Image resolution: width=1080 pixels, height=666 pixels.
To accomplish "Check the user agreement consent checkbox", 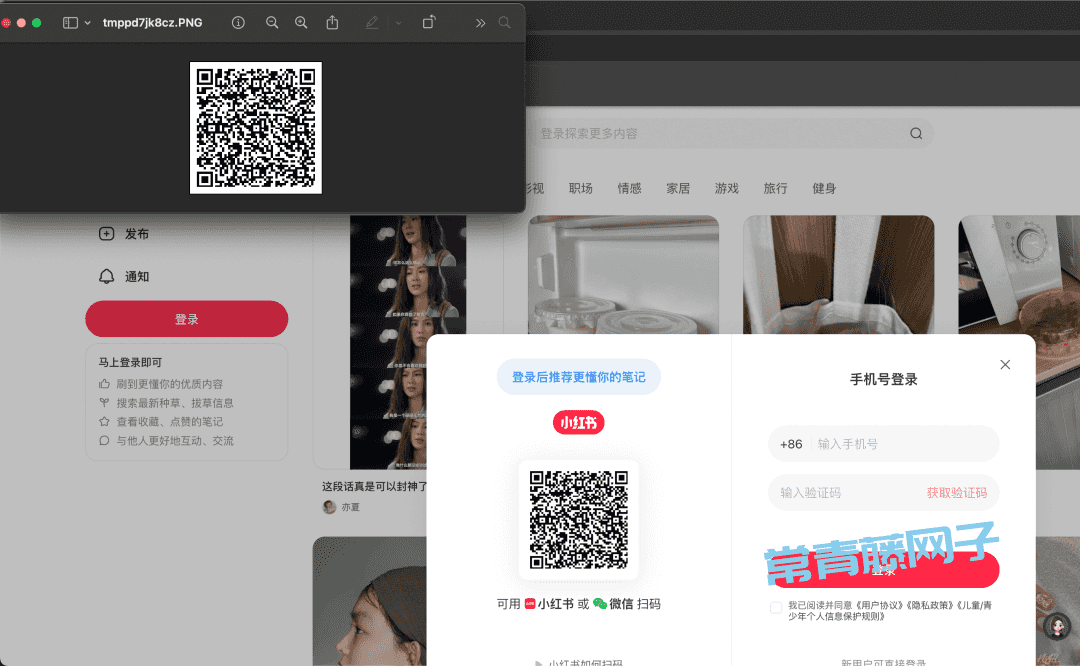I will coord(776,608).
